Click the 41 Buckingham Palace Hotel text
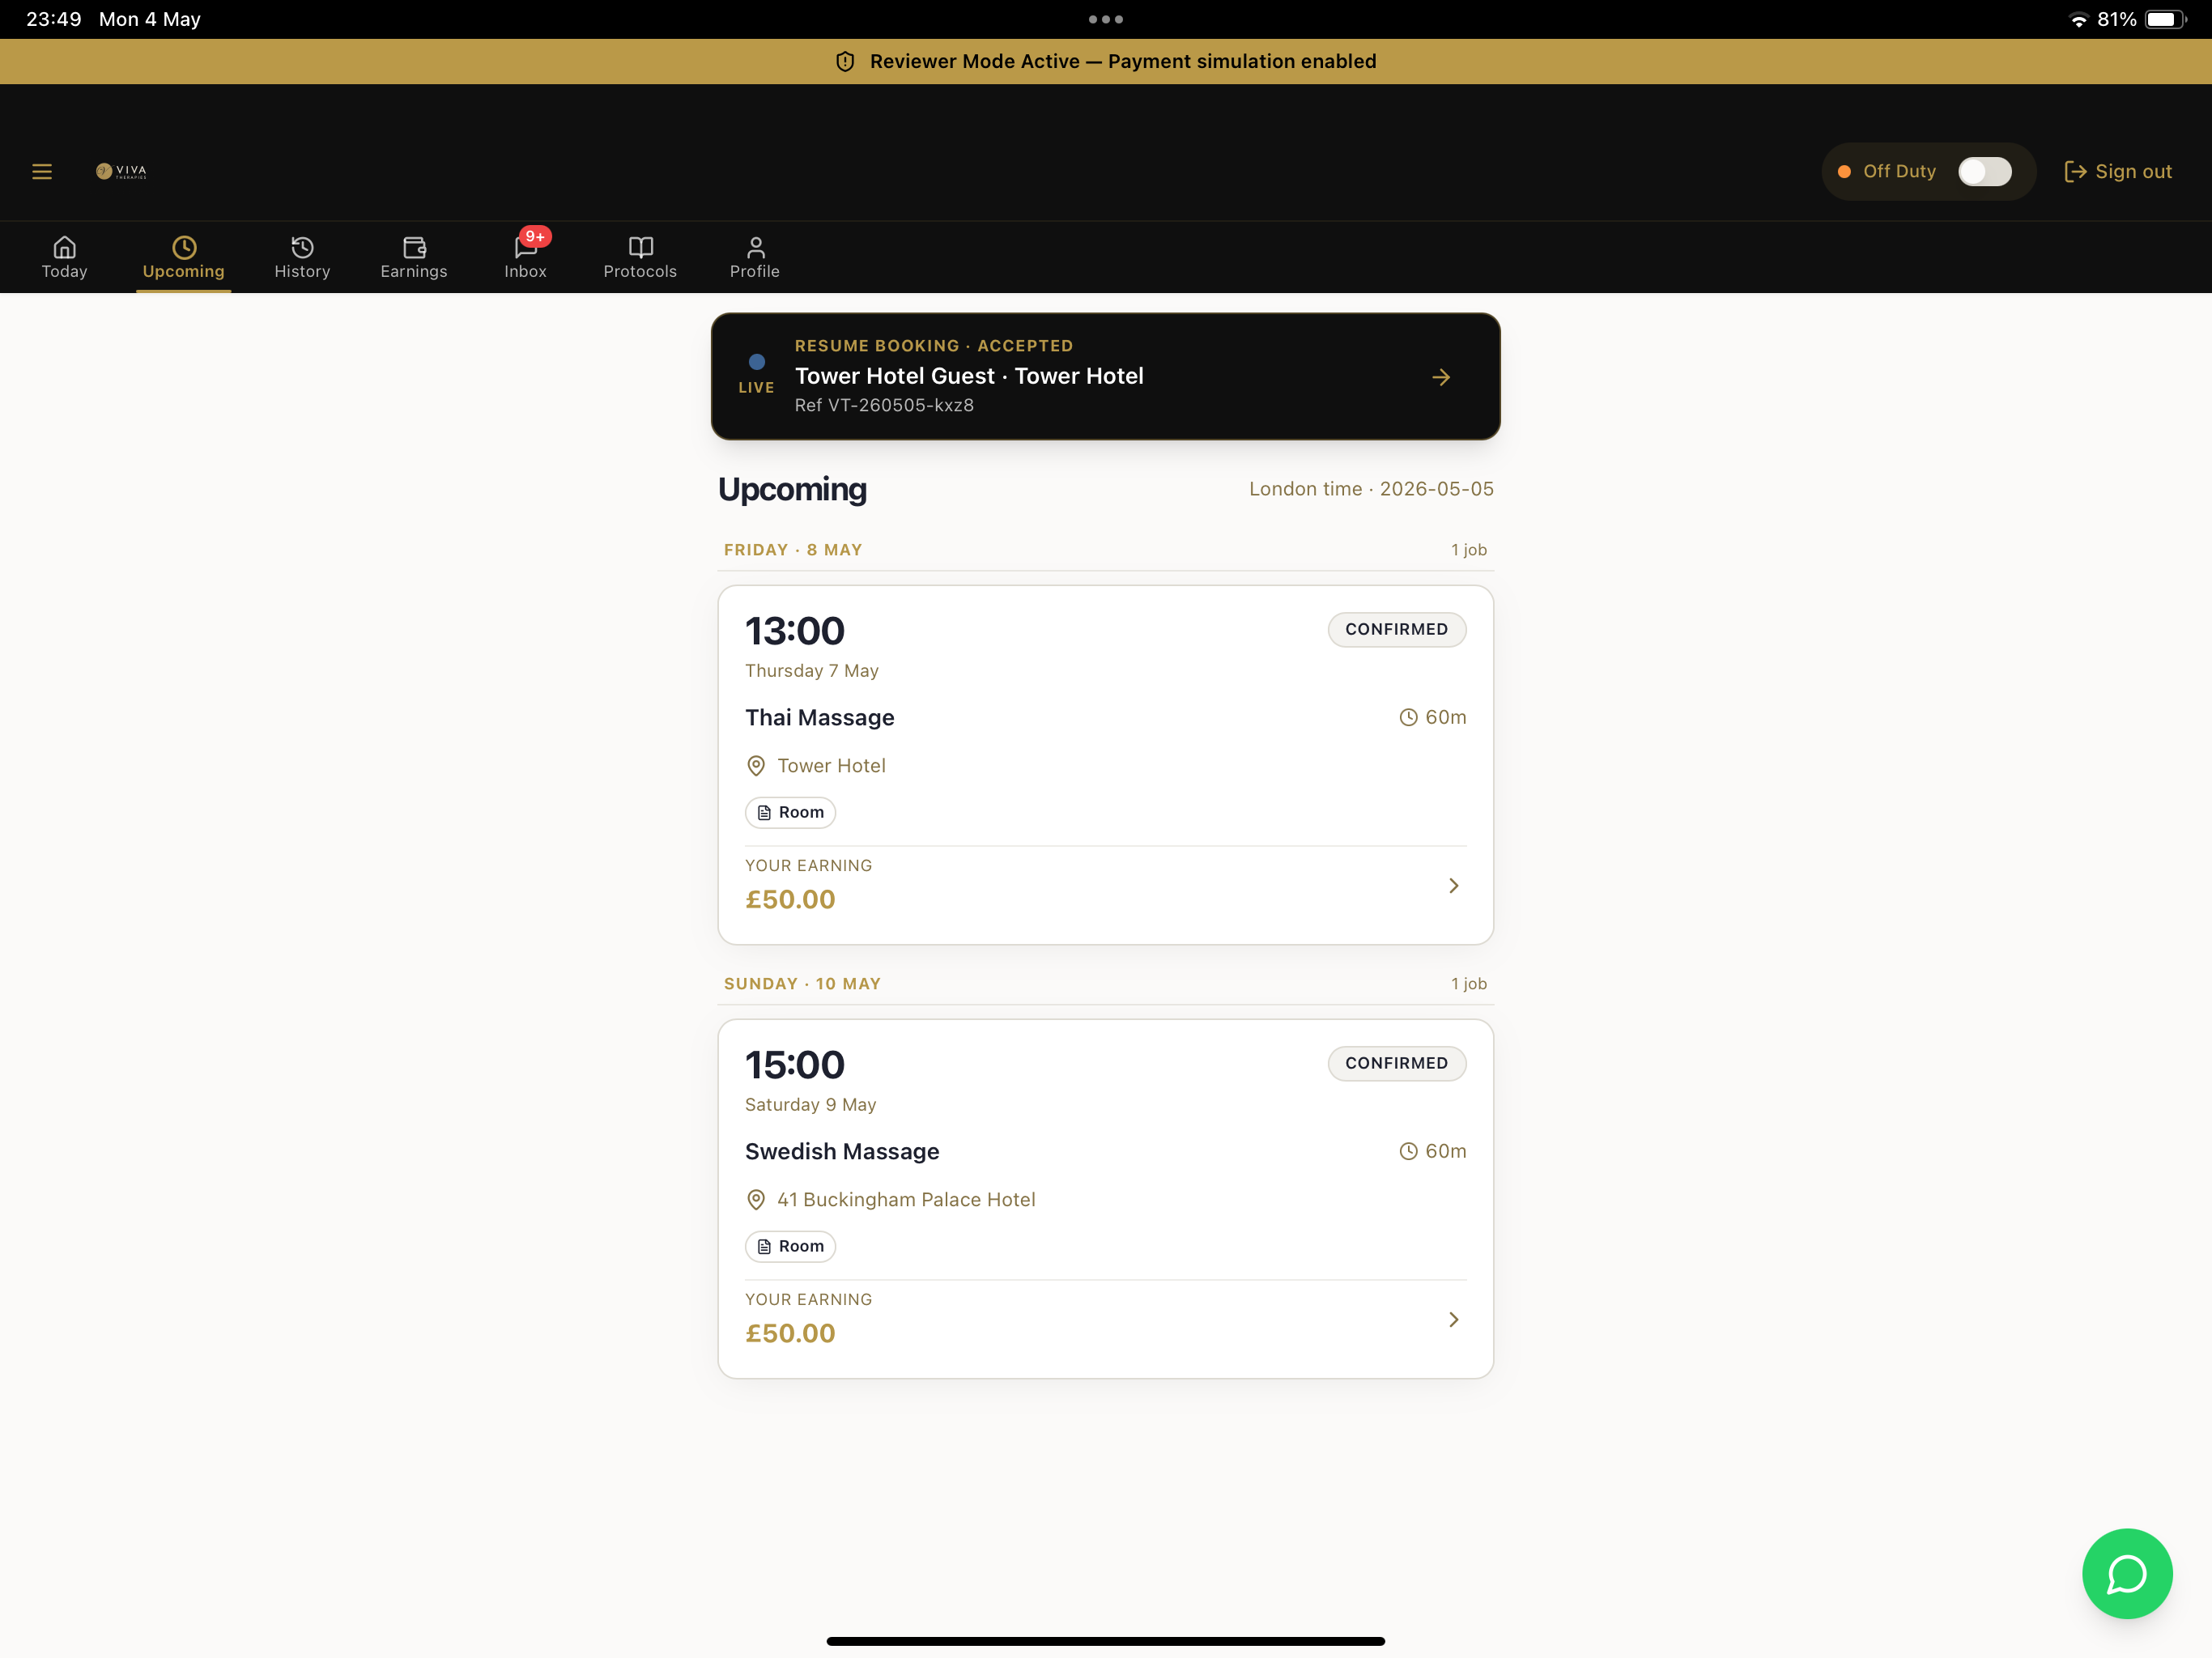Image resolution: width=2212 pixels, height=1658 pixels. point(906,1200)
